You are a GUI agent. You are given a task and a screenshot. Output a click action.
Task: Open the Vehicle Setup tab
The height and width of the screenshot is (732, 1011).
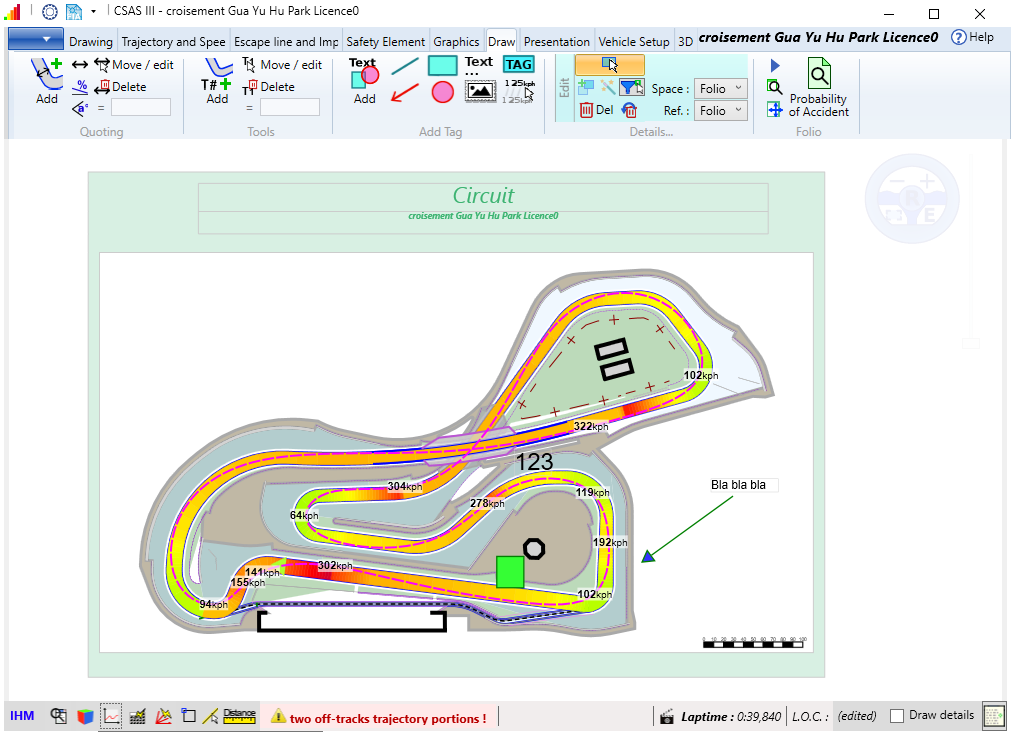(634, 41)
